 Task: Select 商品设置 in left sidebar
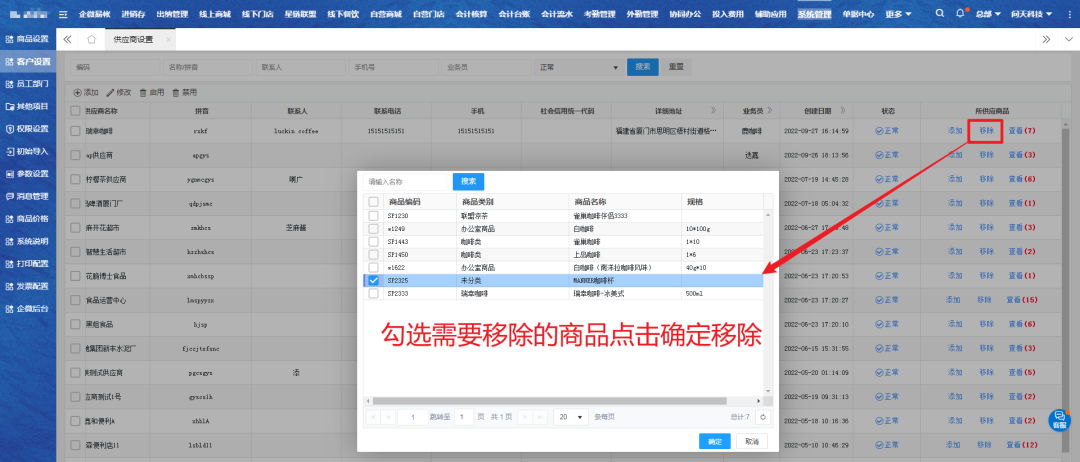pos(27,38)
